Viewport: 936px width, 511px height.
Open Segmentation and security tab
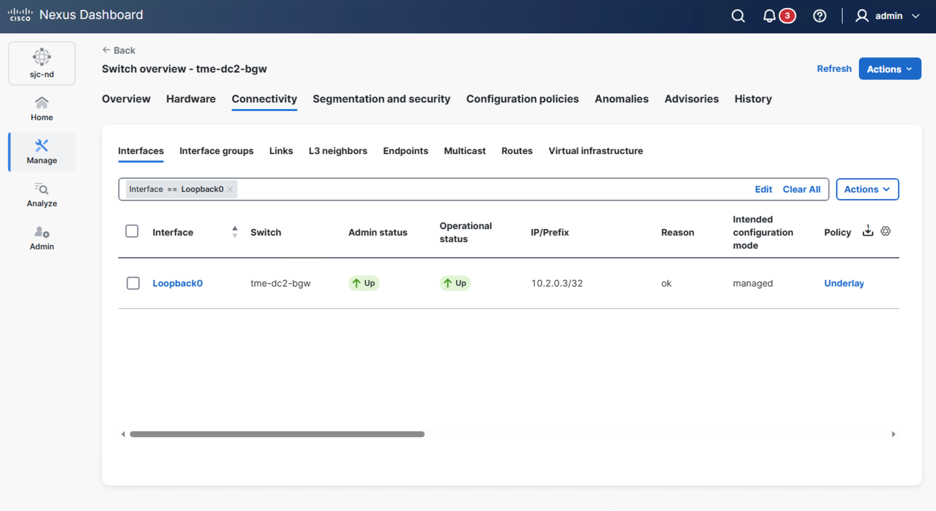381,99
